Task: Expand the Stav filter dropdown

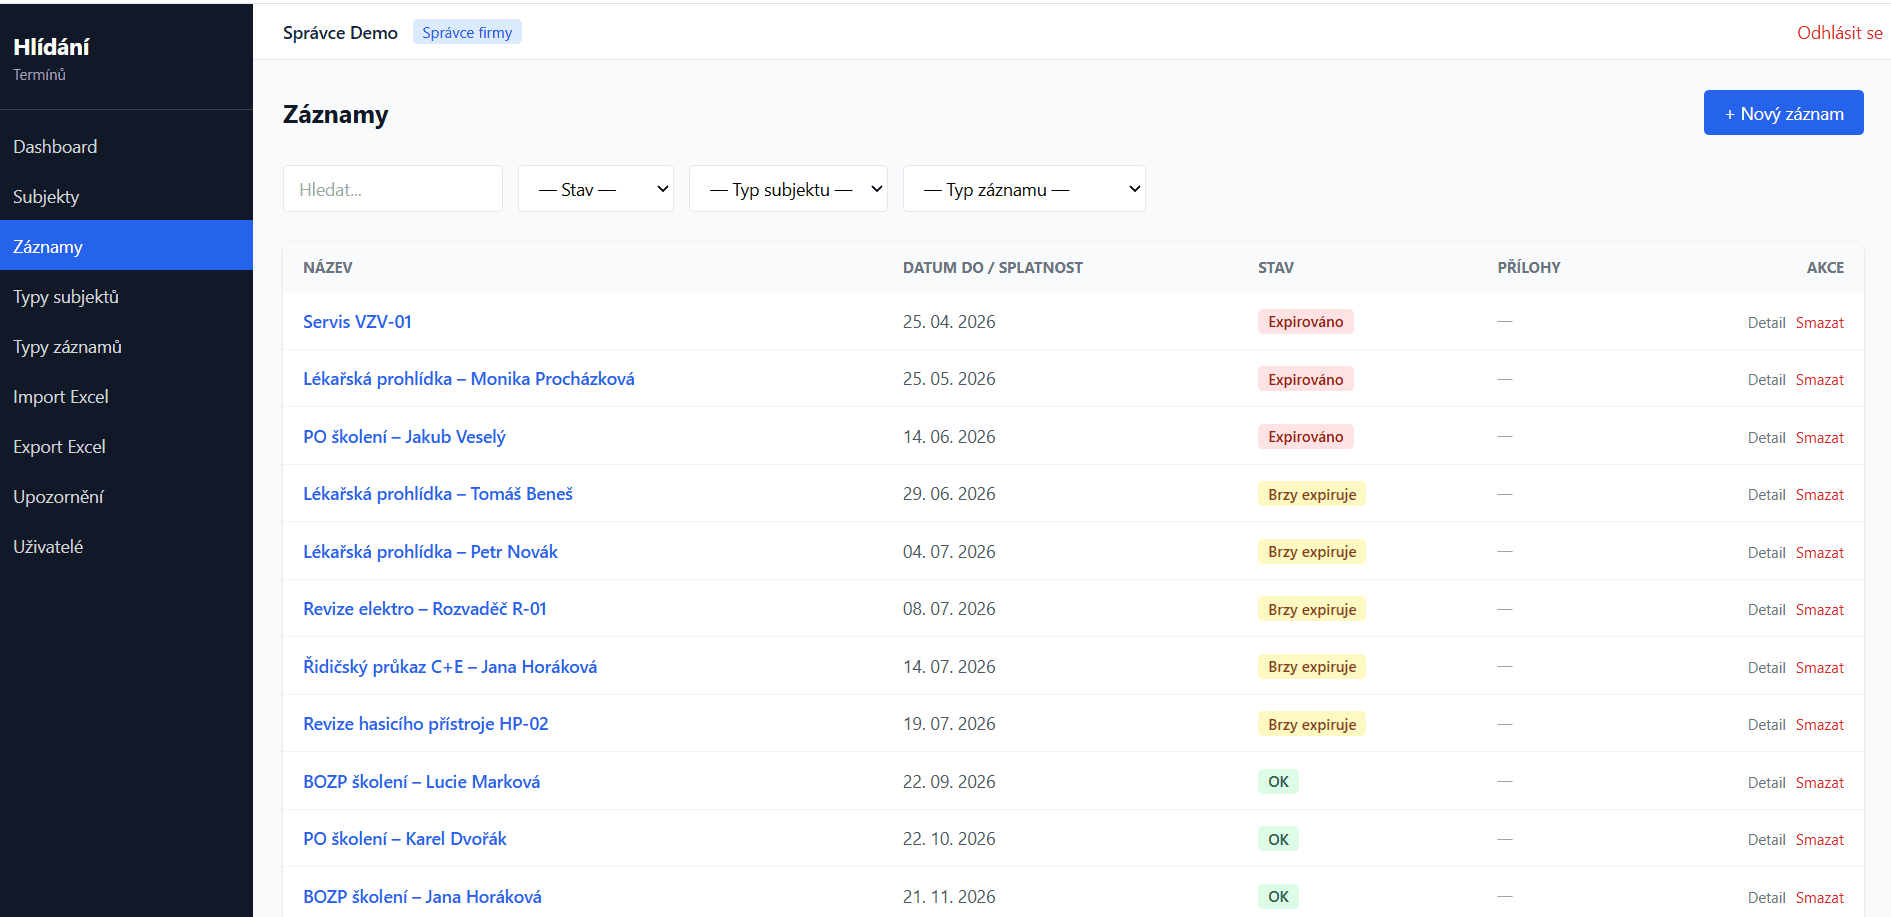Action: coord(596,189)
